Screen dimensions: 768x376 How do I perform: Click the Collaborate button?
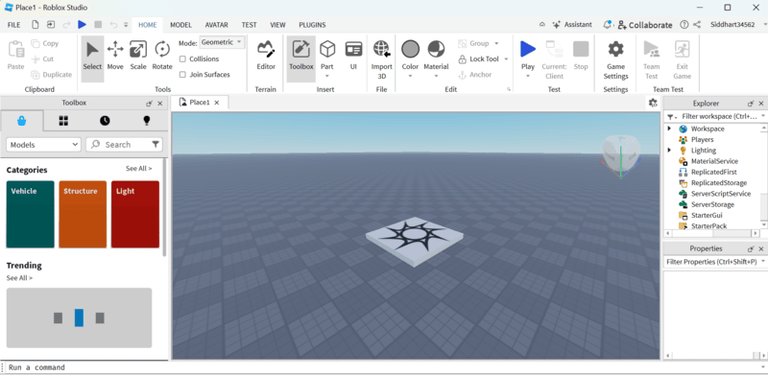coord(645,24)
